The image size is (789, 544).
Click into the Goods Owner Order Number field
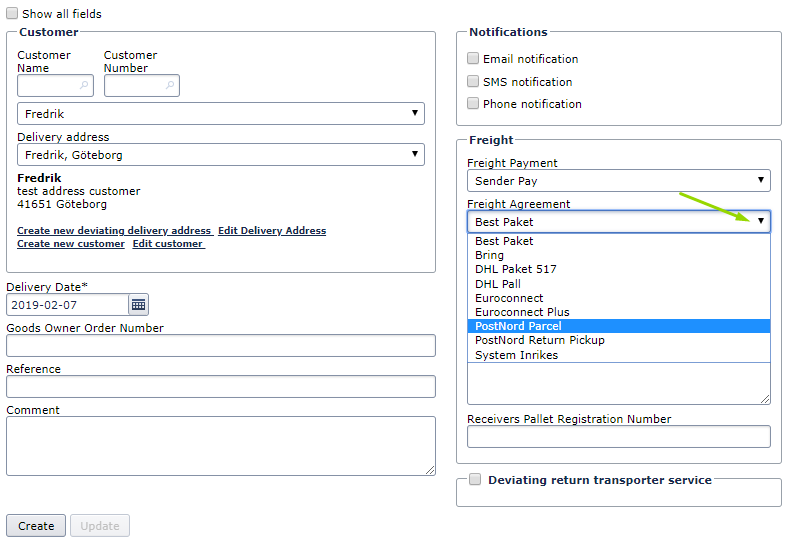coord(220,345)
